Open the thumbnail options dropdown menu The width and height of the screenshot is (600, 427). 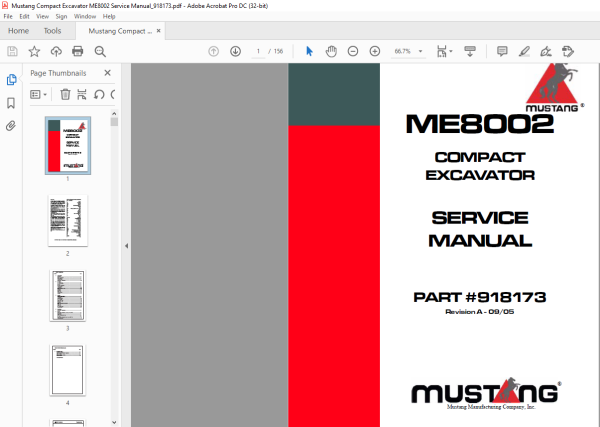pyautogui.click(x=38, y=94)
